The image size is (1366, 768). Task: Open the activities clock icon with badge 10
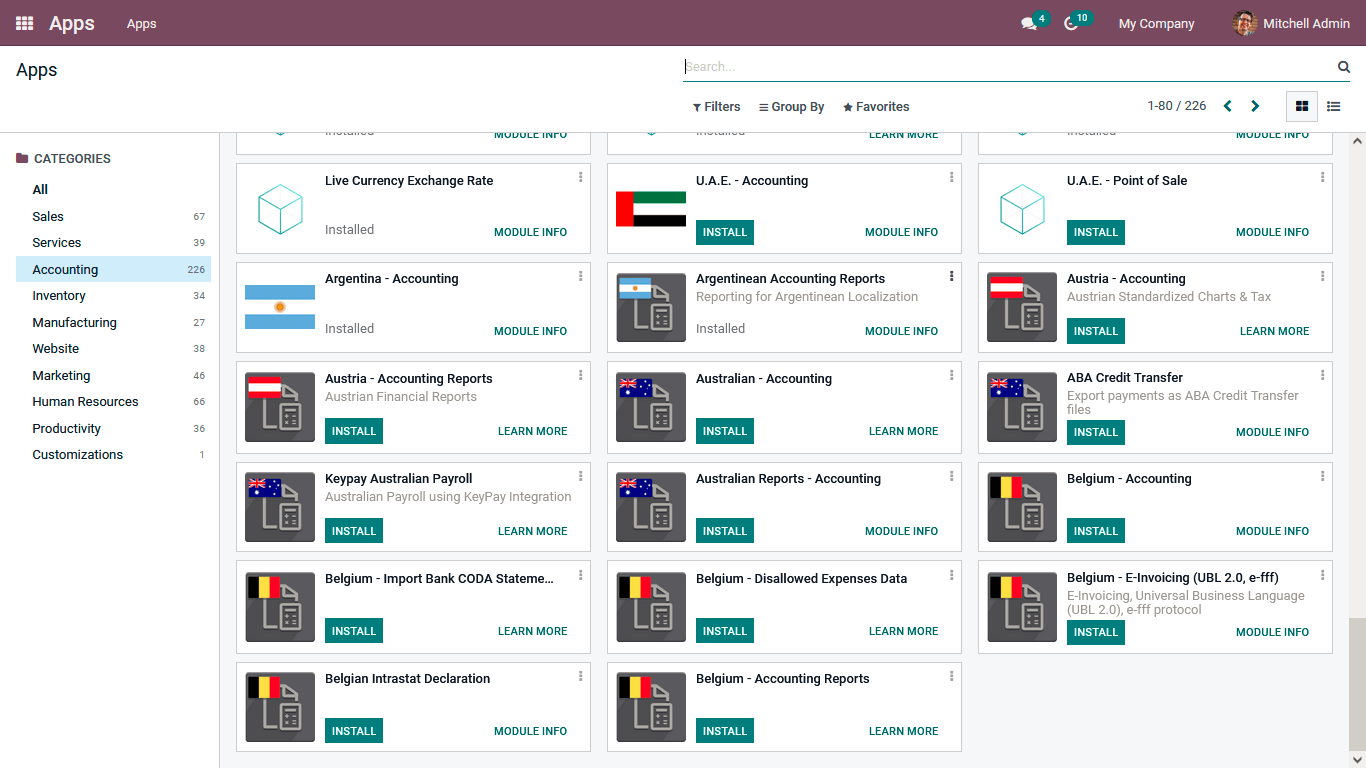click(1071, 23)
